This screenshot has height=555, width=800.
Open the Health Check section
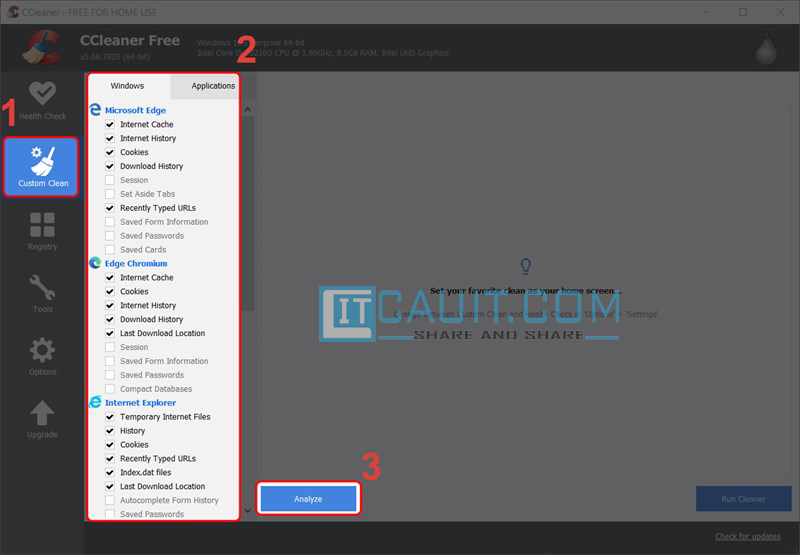42,101
